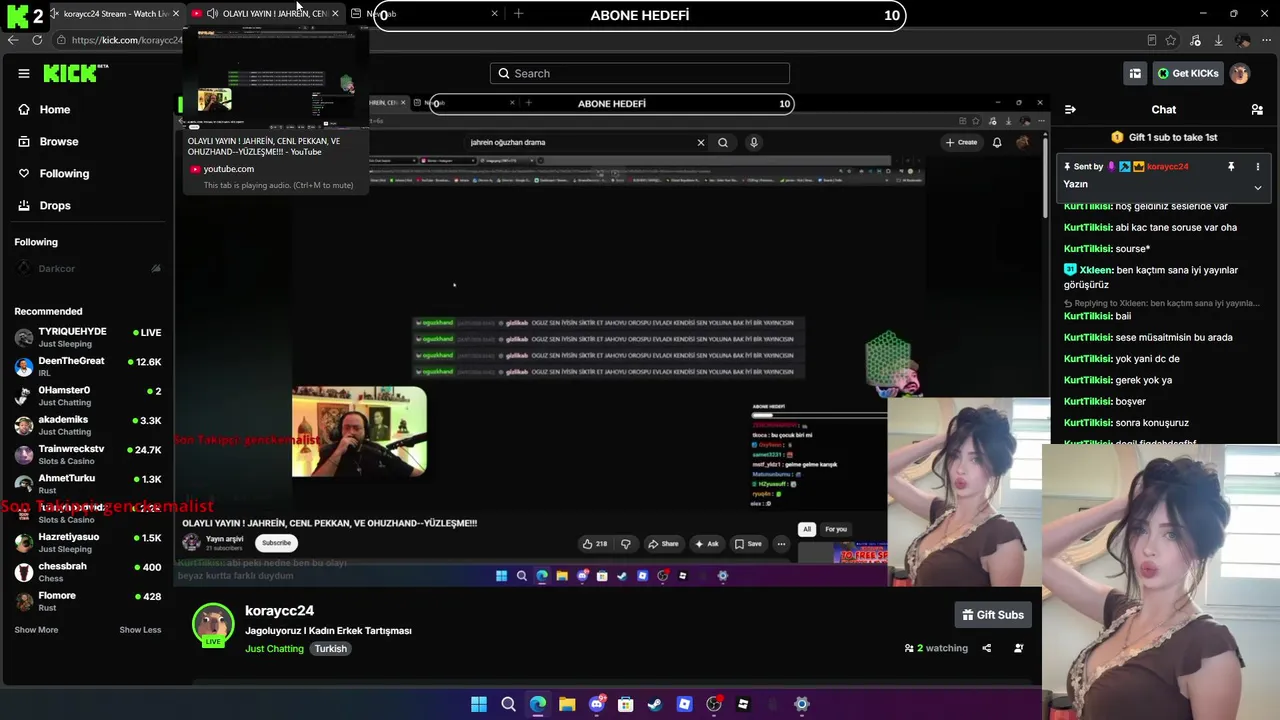Open DeenTheGreat recommended channel

pyautogui.click(x=88, y=367)
